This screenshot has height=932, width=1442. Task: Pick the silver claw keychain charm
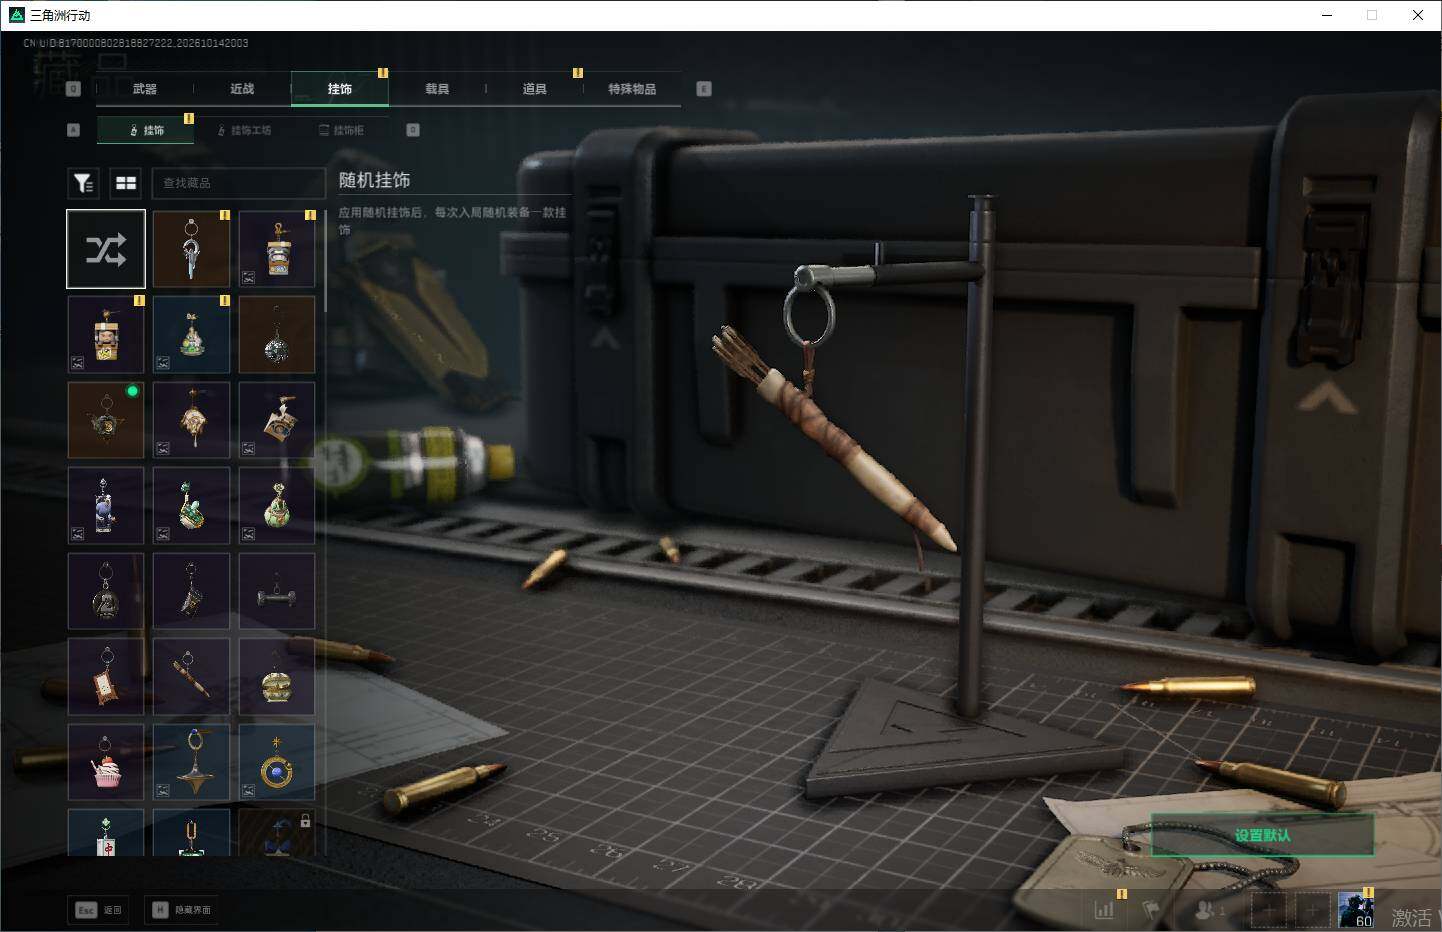click(191, 249)
